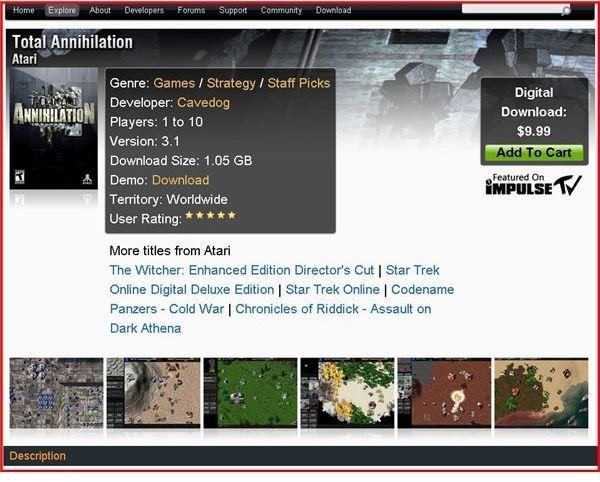Image resolution: width=600 pixels, height=482 pixels.
Task: View the fifth red terrain explosion screenshot
Action: [x=444, y=393]
